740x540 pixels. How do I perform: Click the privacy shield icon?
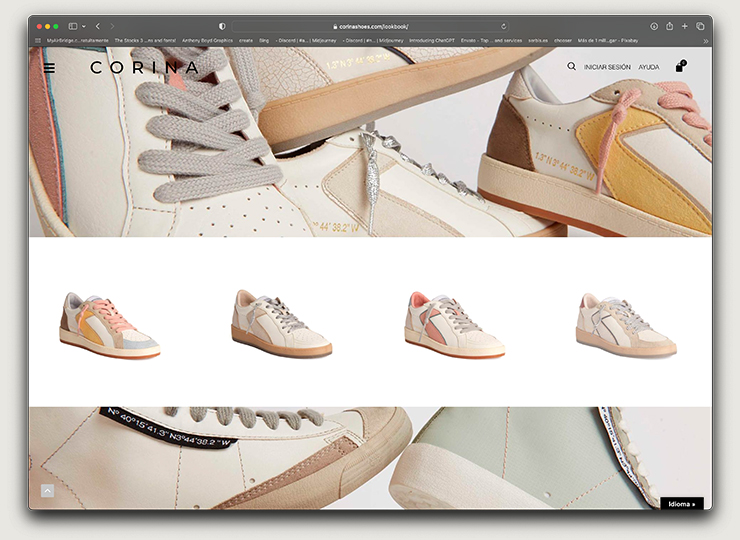pyautogui.click(x=222, y=26)
